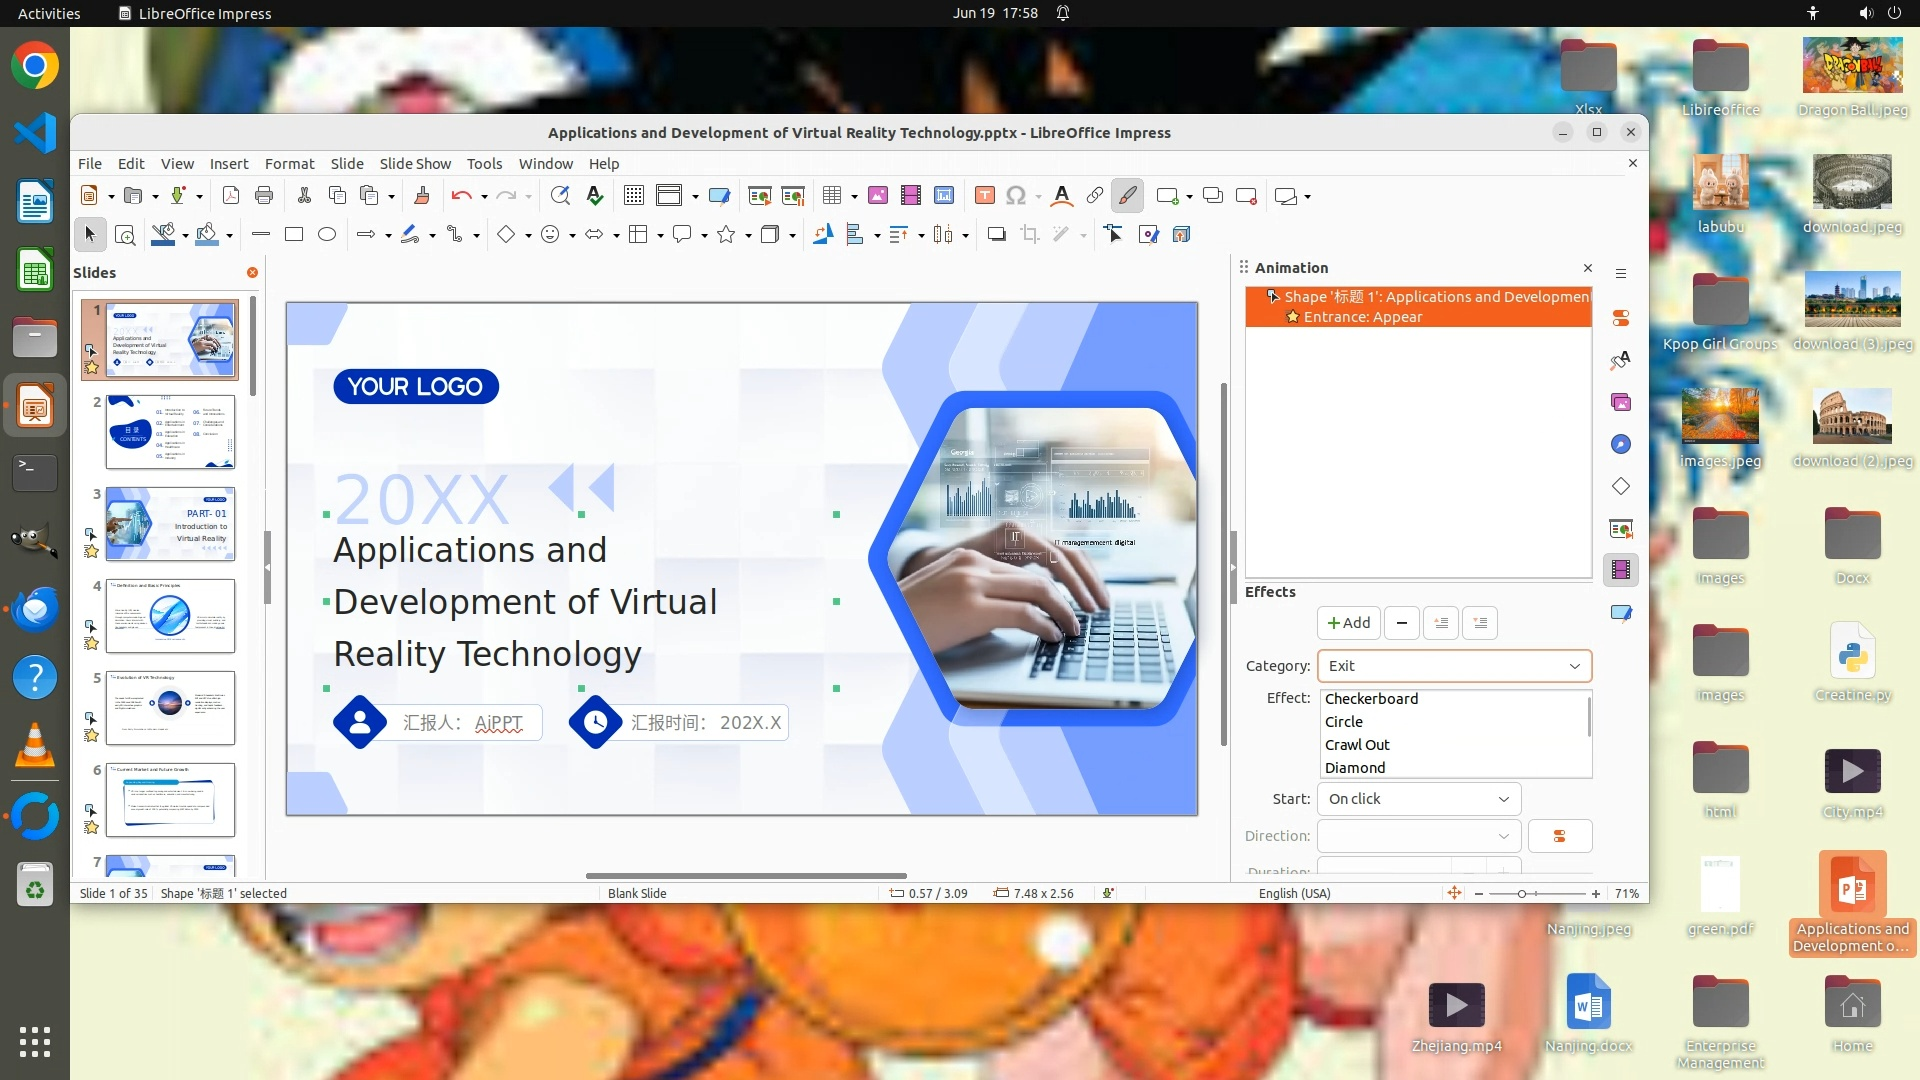Open the Category dropdown showing Exit
The width and height of the screenshot is (1920, 1080).
click(1454, 666)
